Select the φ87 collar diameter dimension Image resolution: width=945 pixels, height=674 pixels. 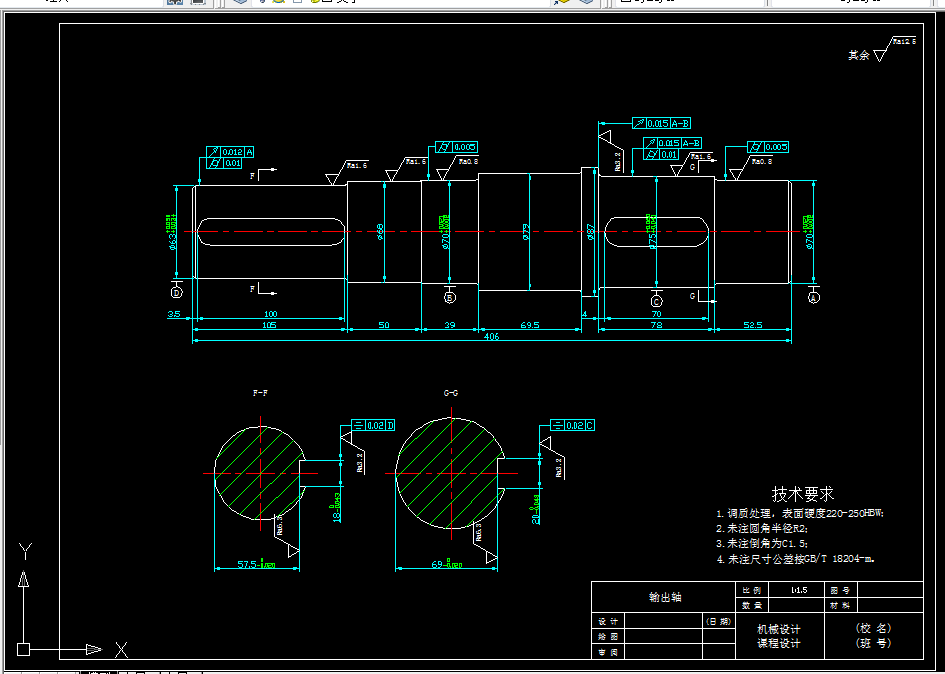[x=591, y=233]
